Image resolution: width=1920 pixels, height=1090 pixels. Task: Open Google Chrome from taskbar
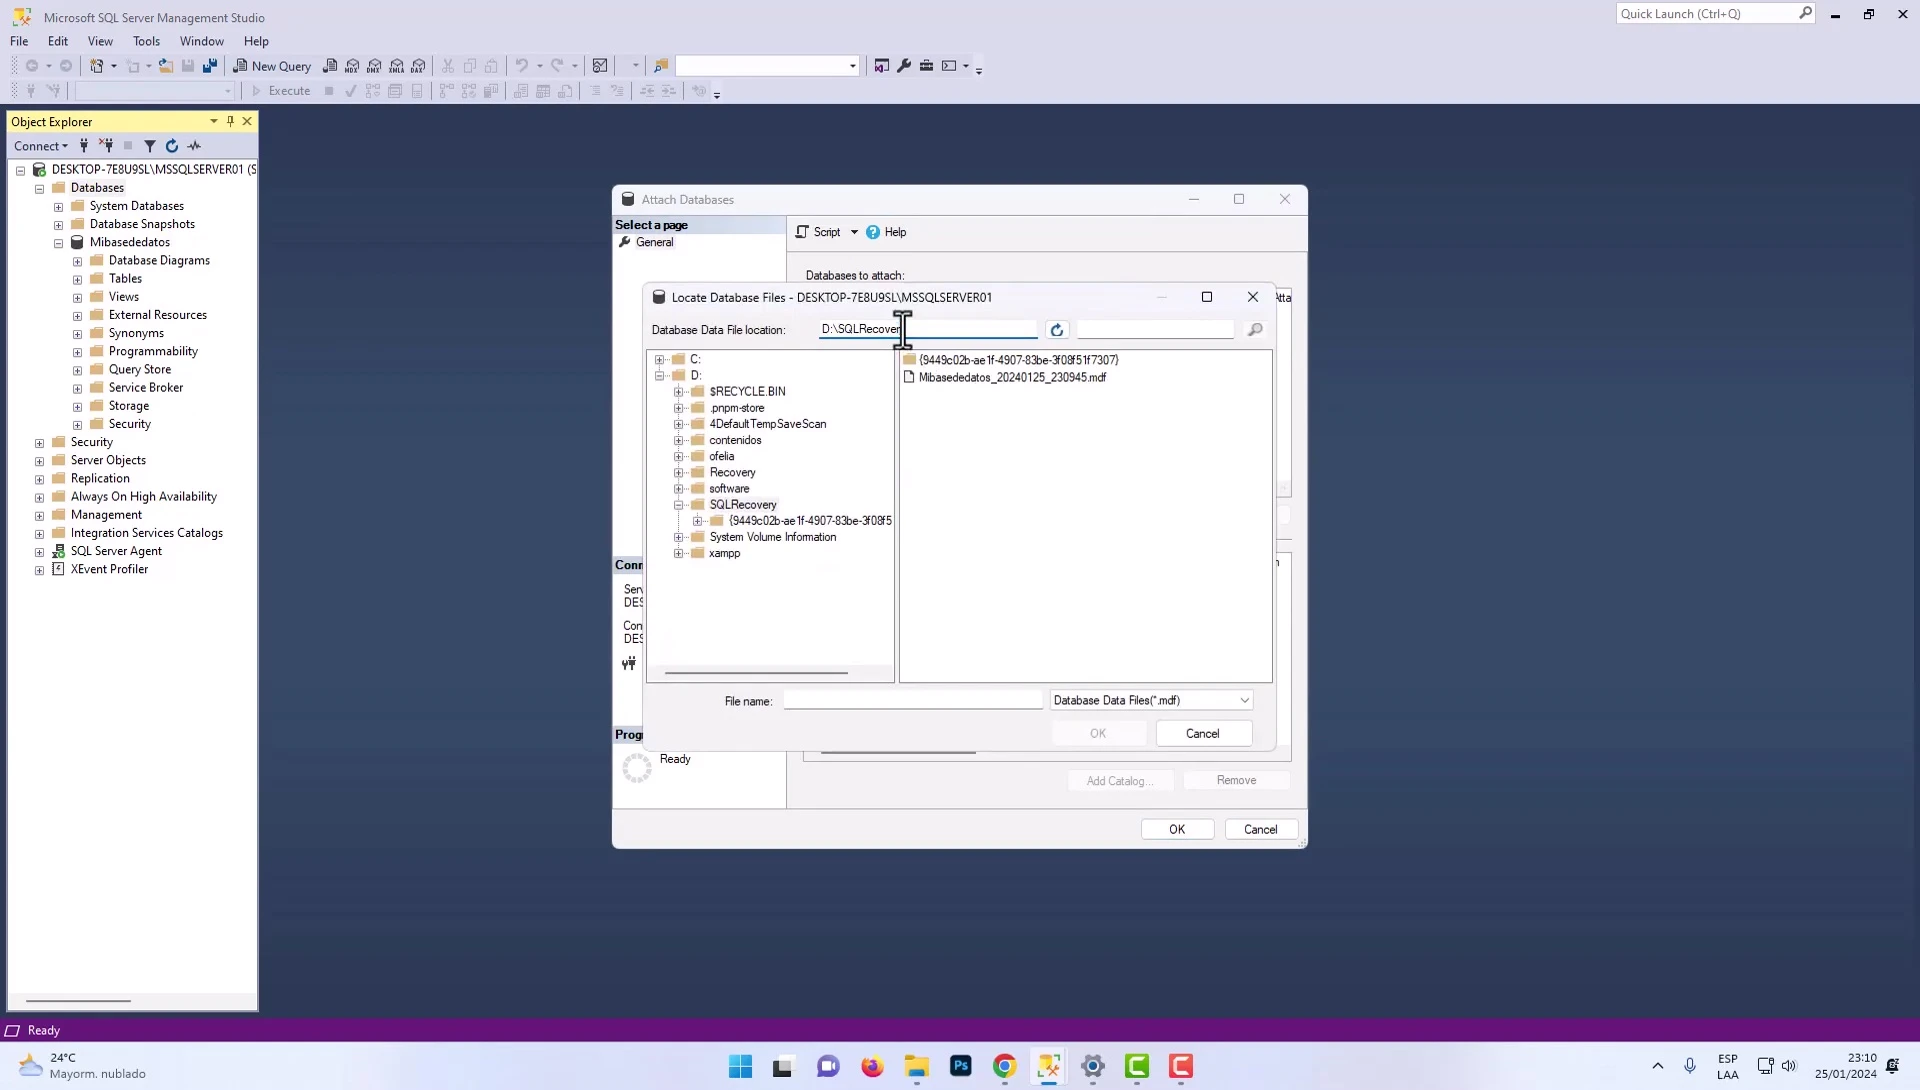pyautogui.click(x=1004, y=1066)
